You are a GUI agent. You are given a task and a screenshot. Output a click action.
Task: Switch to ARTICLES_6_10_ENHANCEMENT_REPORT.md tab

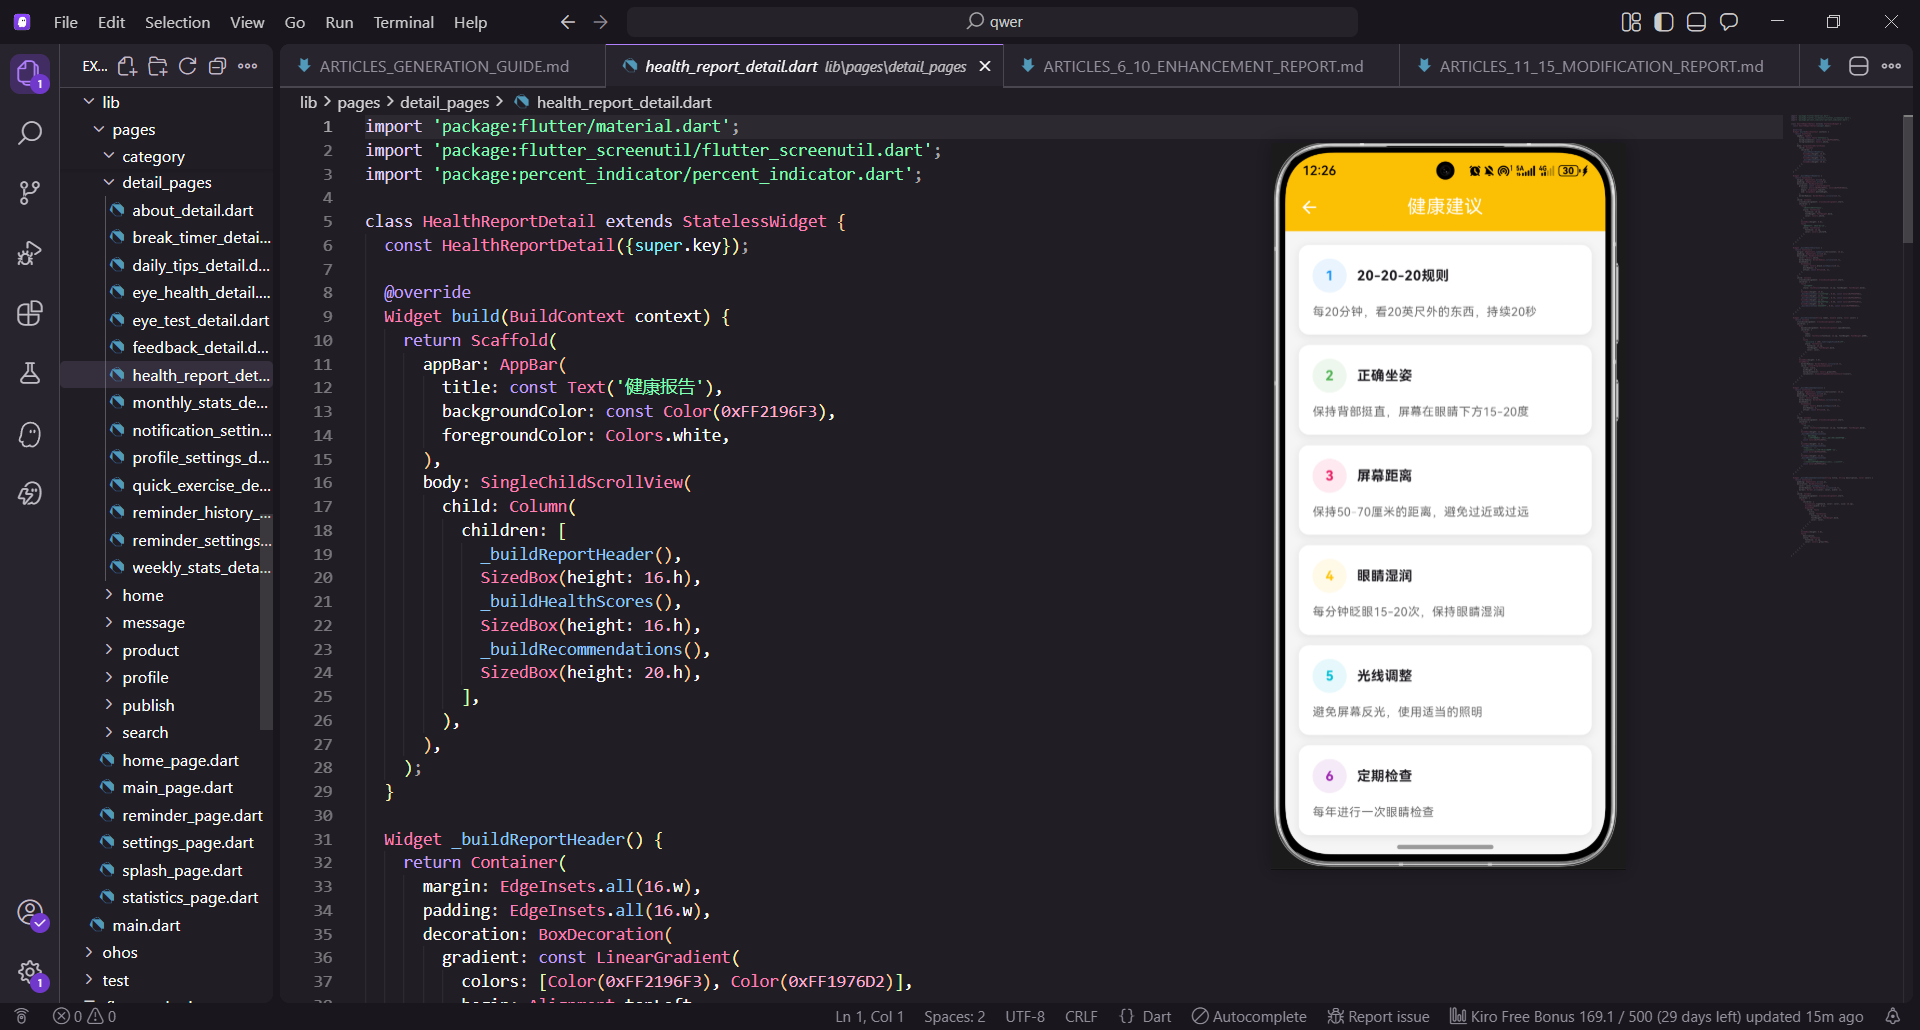point(1201,66)
